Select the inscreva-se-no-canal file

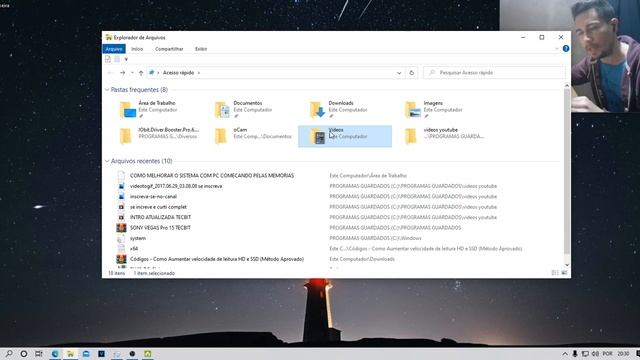[153, 196]
